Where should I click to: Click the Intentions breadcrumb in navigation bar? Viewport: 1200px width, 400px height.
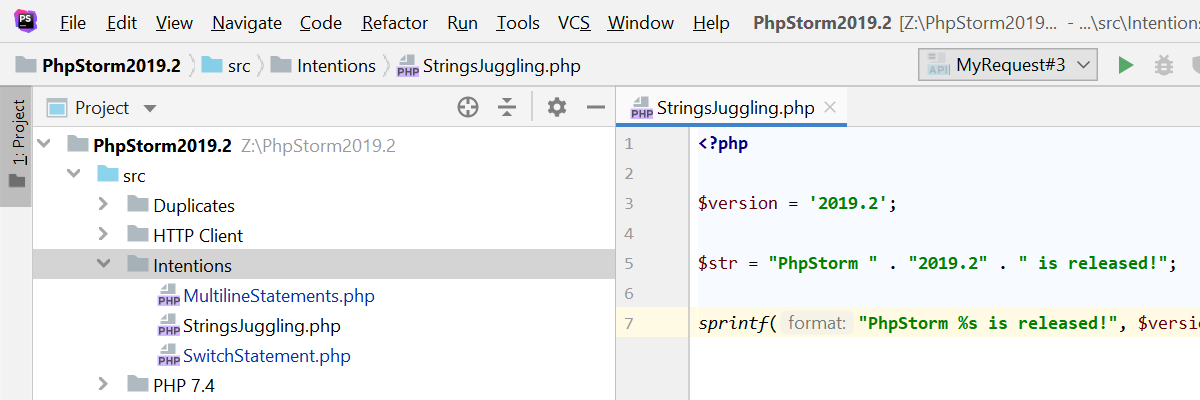point(336,66)
